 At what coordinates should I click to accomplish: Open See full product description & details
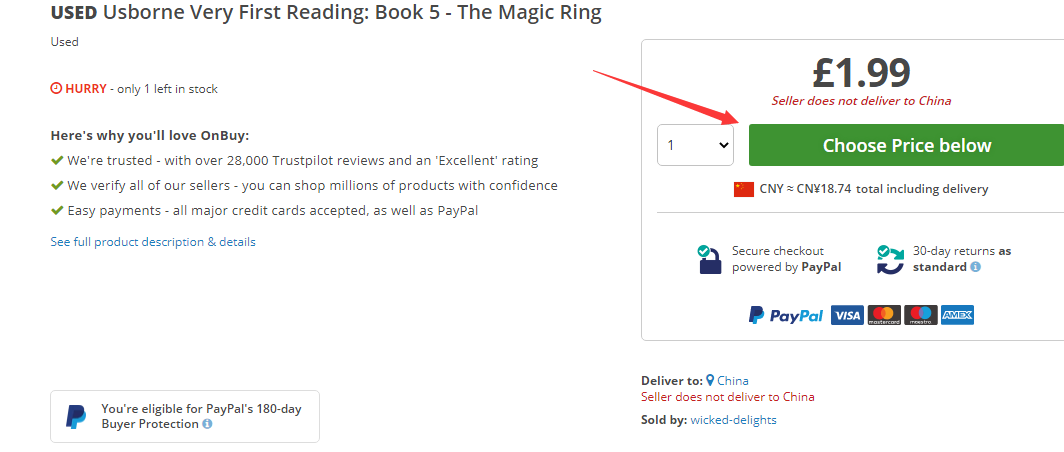(x=153, y=242)
